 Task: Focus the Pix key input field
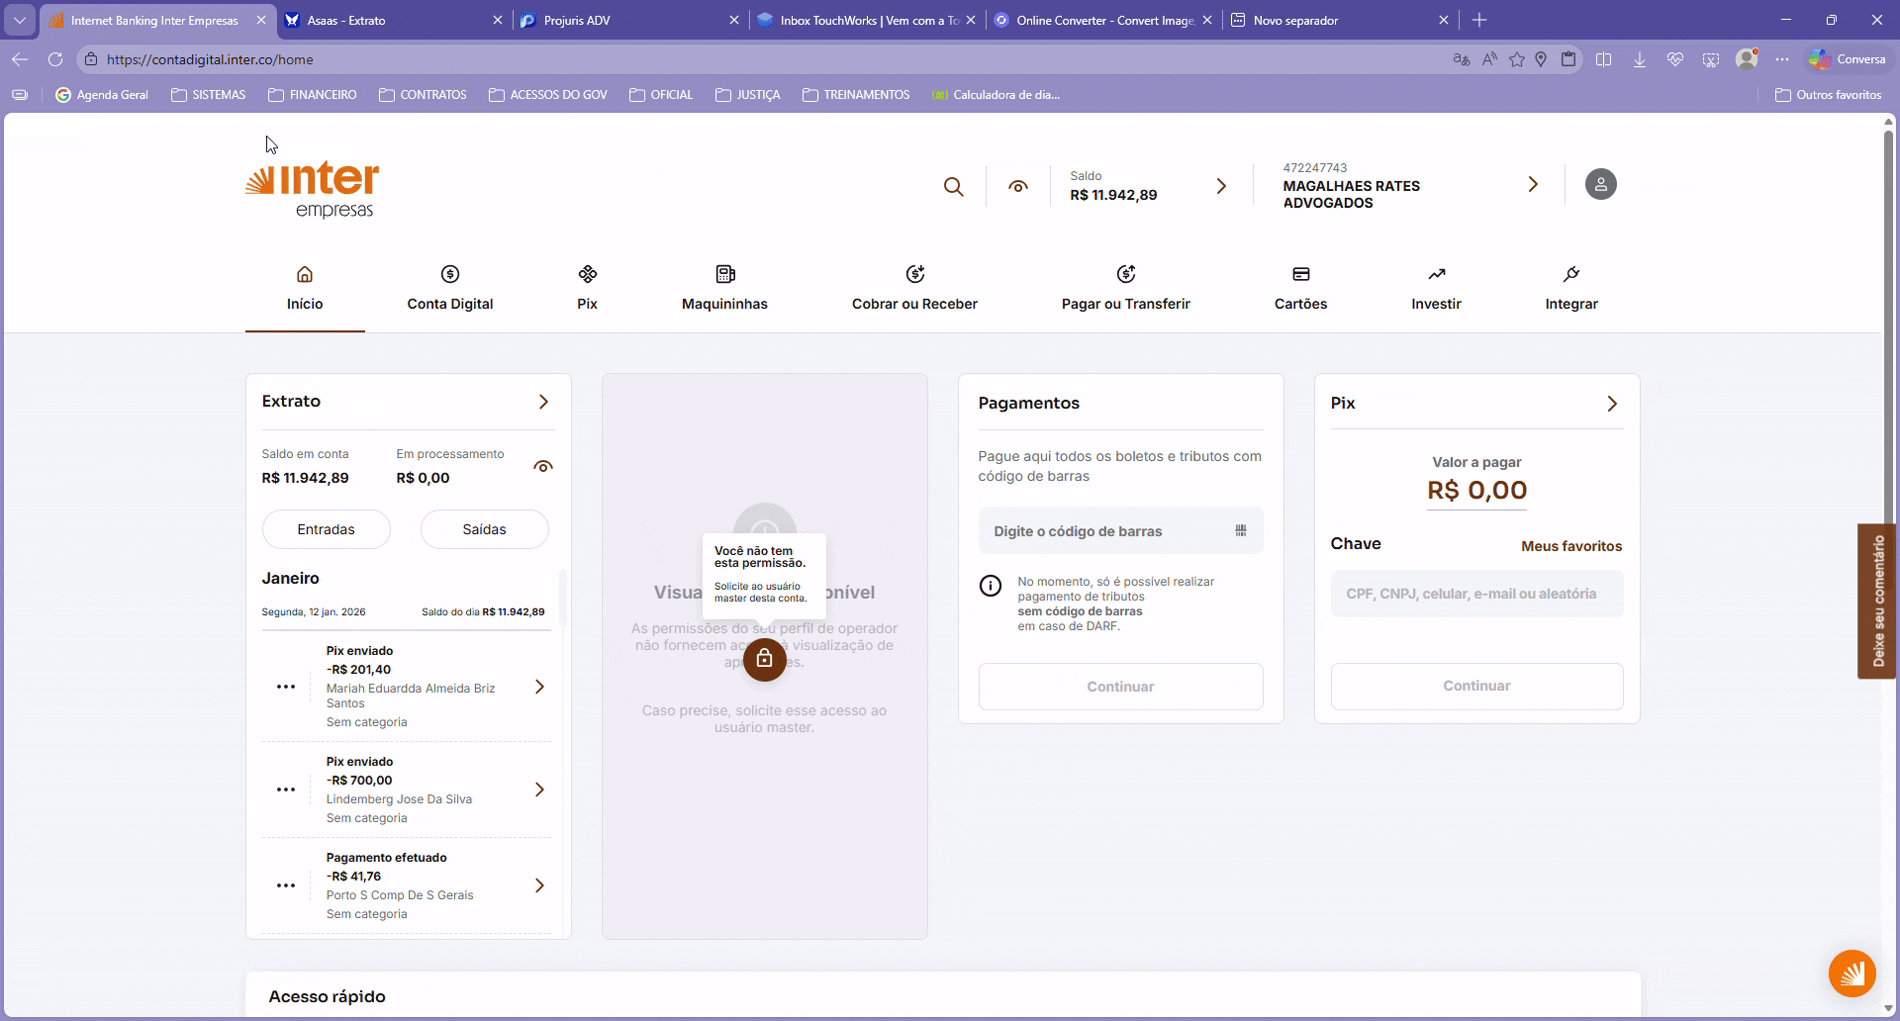click(x=1476, y=594)
